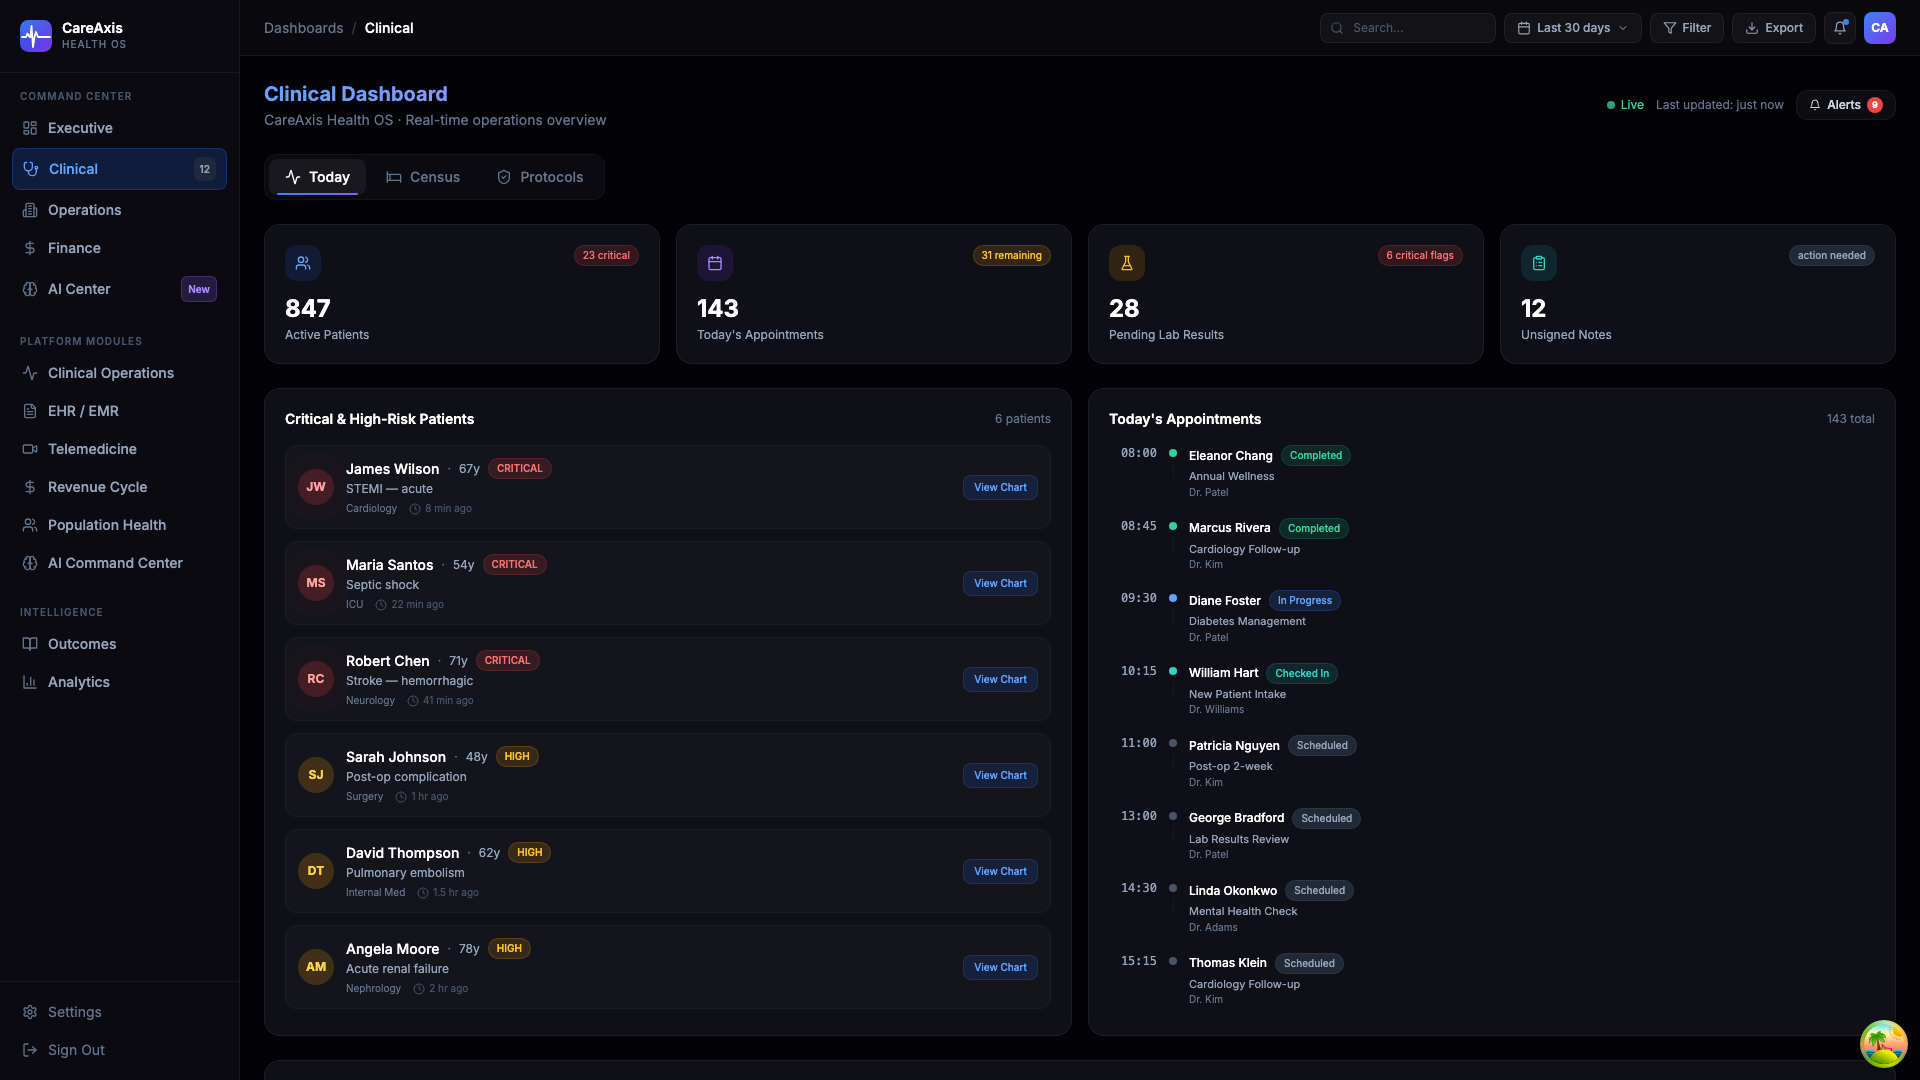Focus the Search input field
The width and height of the screenshot is (1920, 1080).
(x=1408, y=28)
